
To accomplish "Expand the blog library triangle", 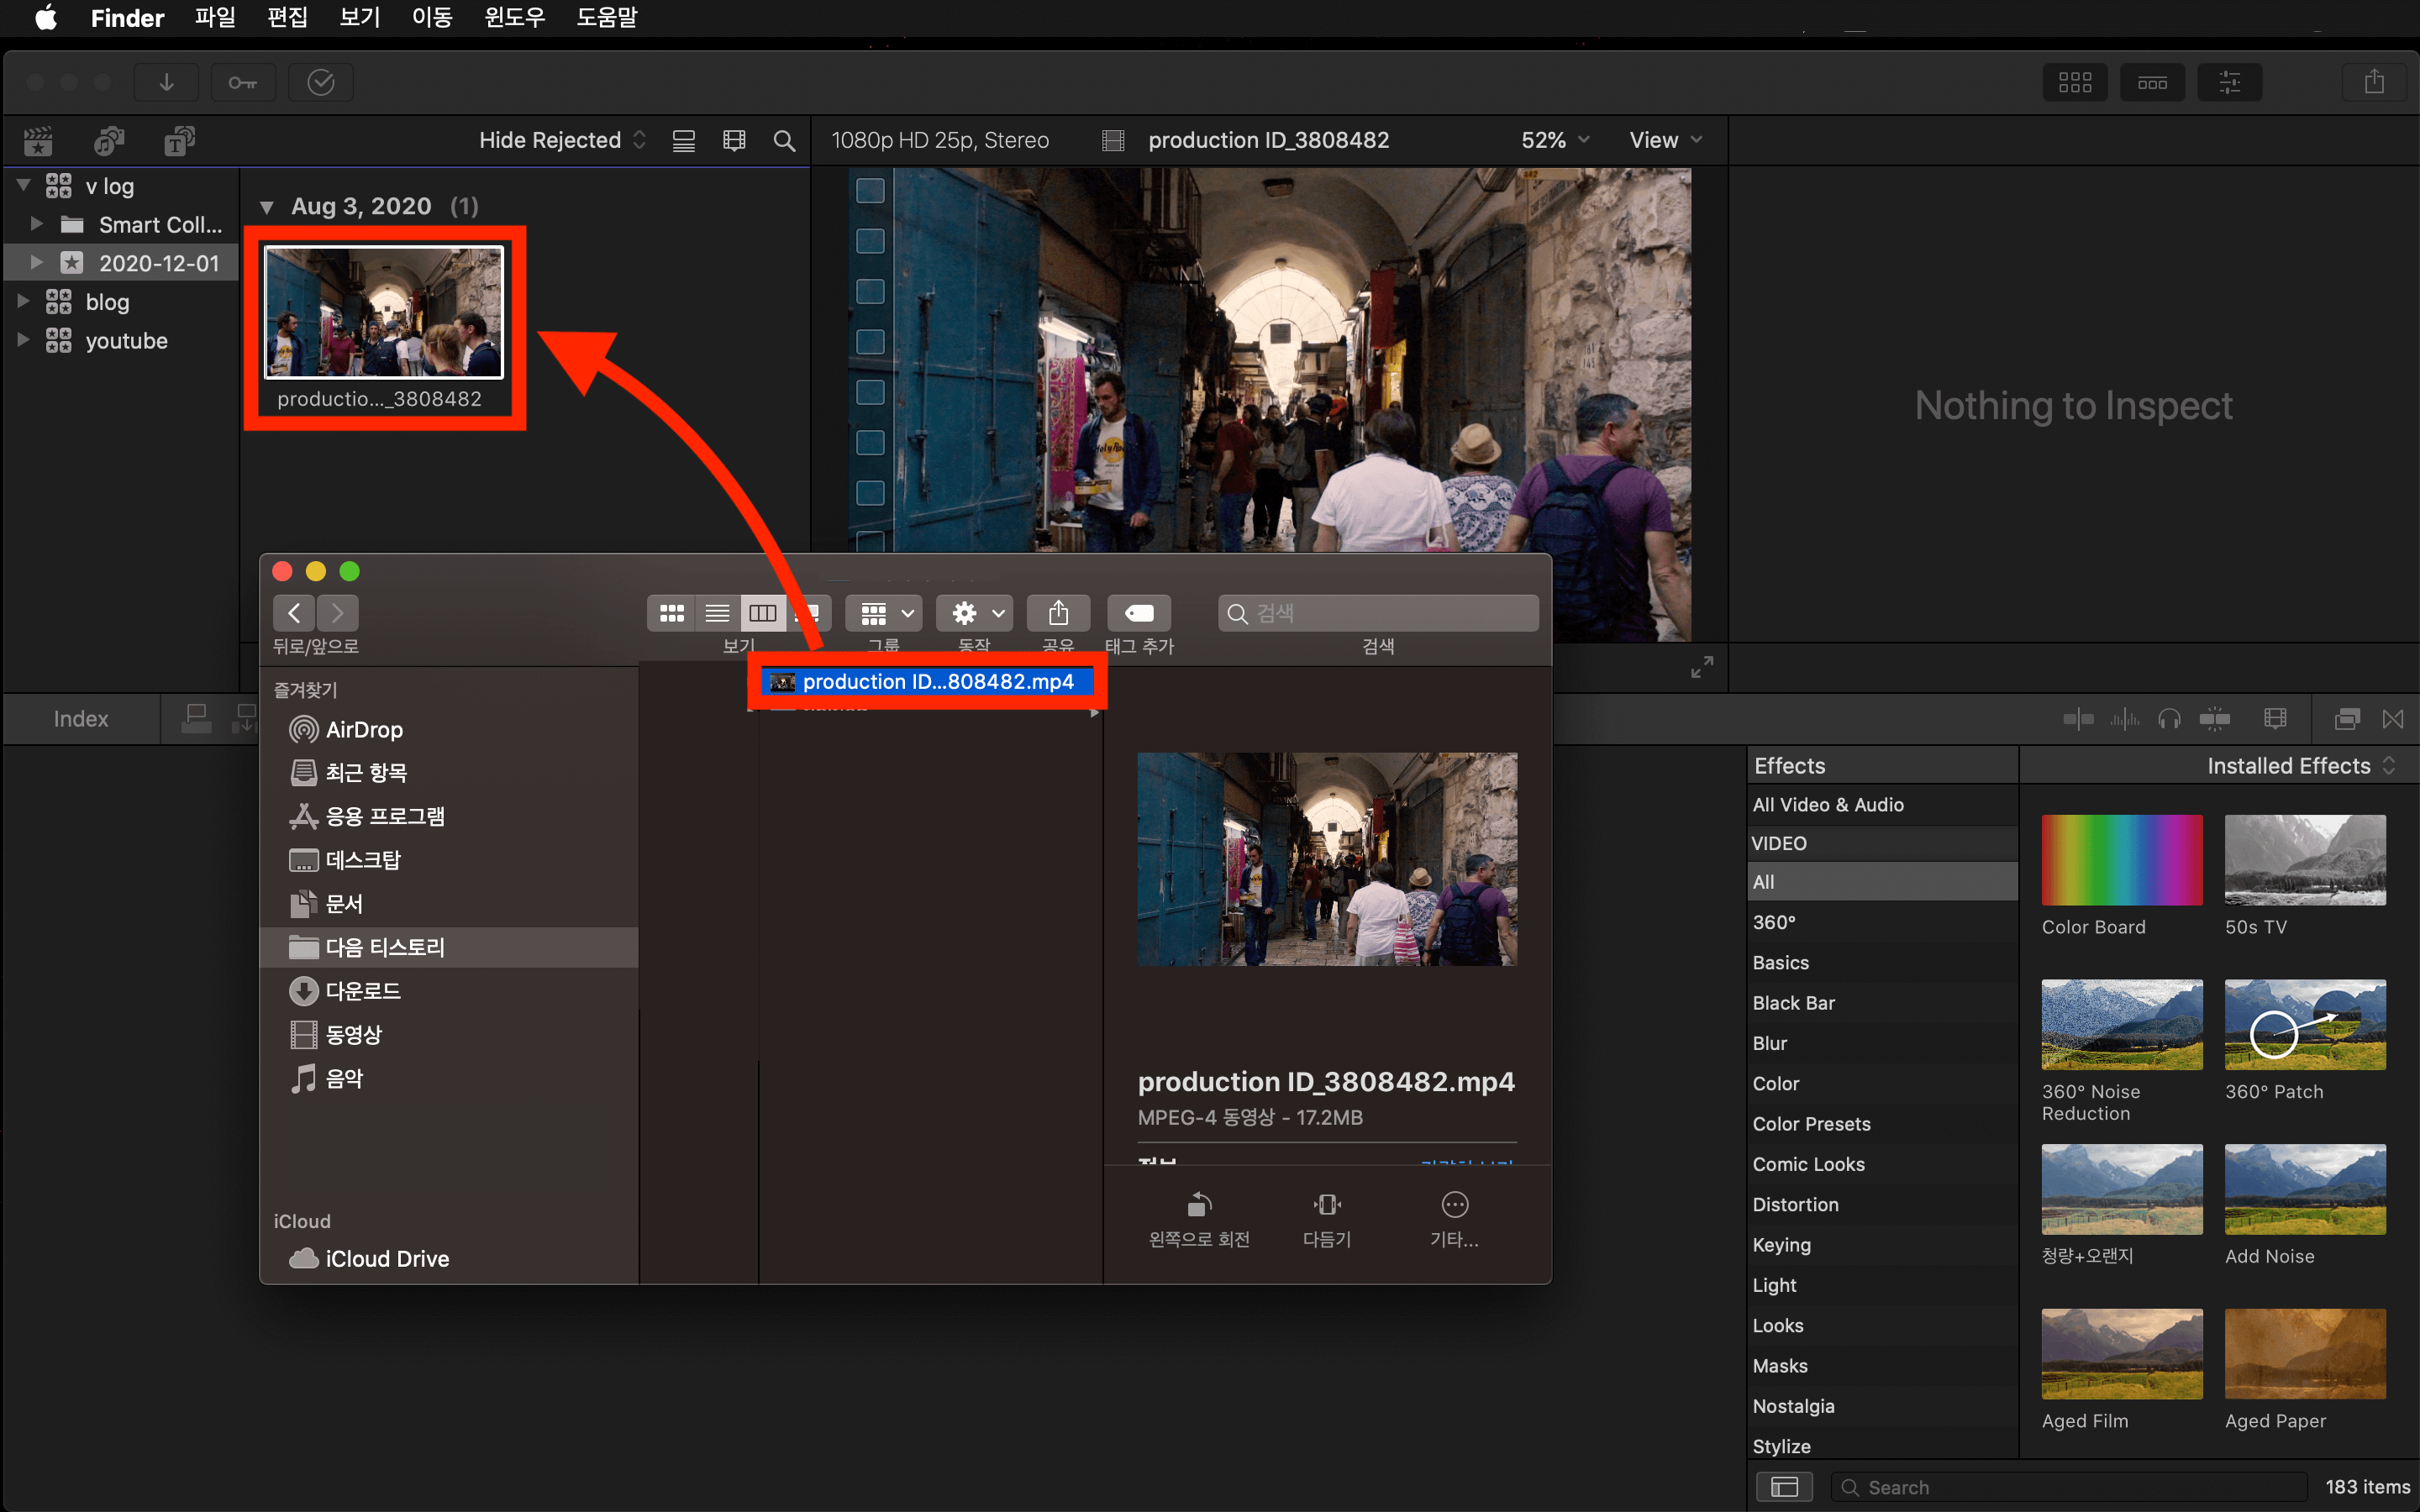I will tap(23, 301).
